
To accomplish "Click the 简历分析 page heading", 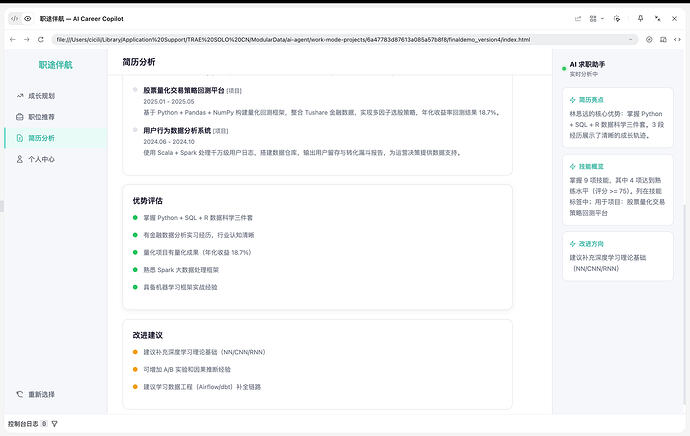I will click(x=139, y=62).
